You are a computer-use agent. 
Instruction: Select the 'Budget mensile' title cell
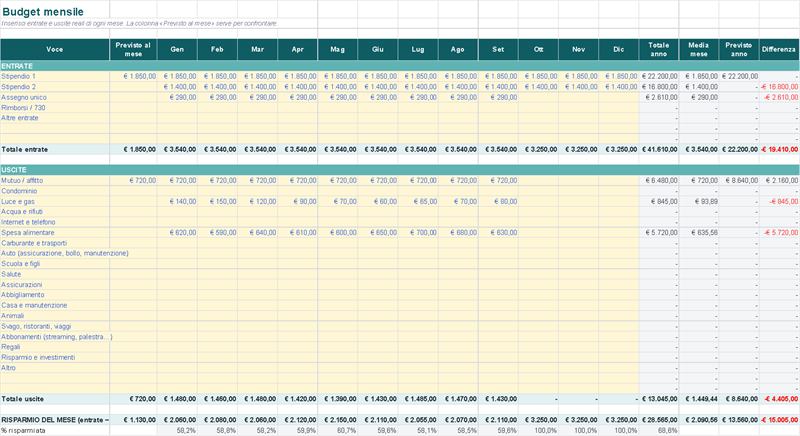click(x=43, y=12)
